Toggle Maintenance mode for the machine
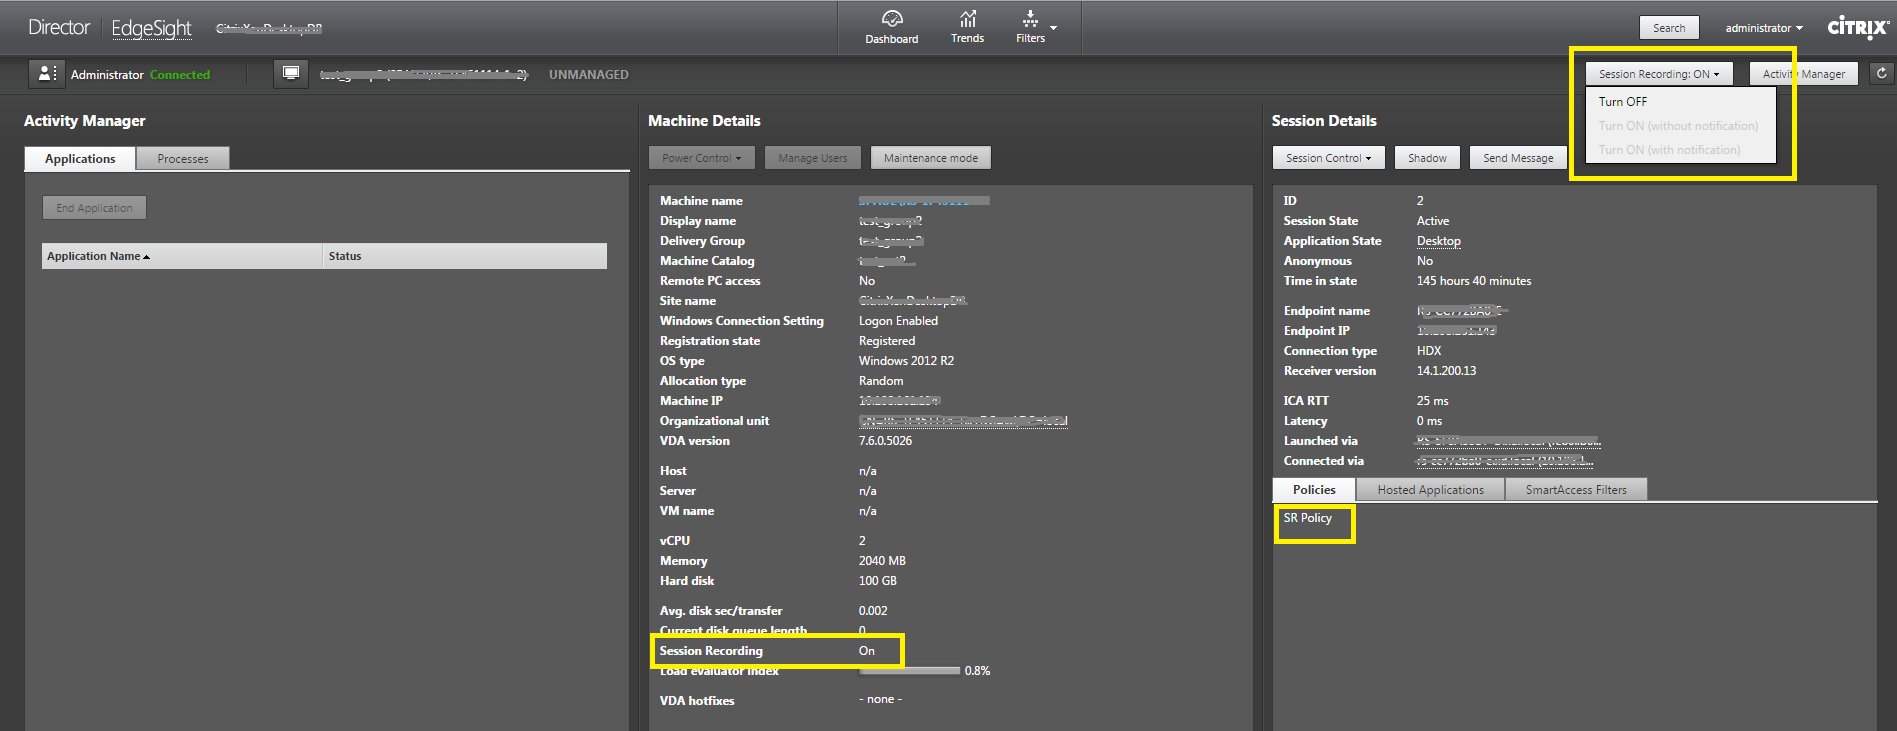 (930, 158)
